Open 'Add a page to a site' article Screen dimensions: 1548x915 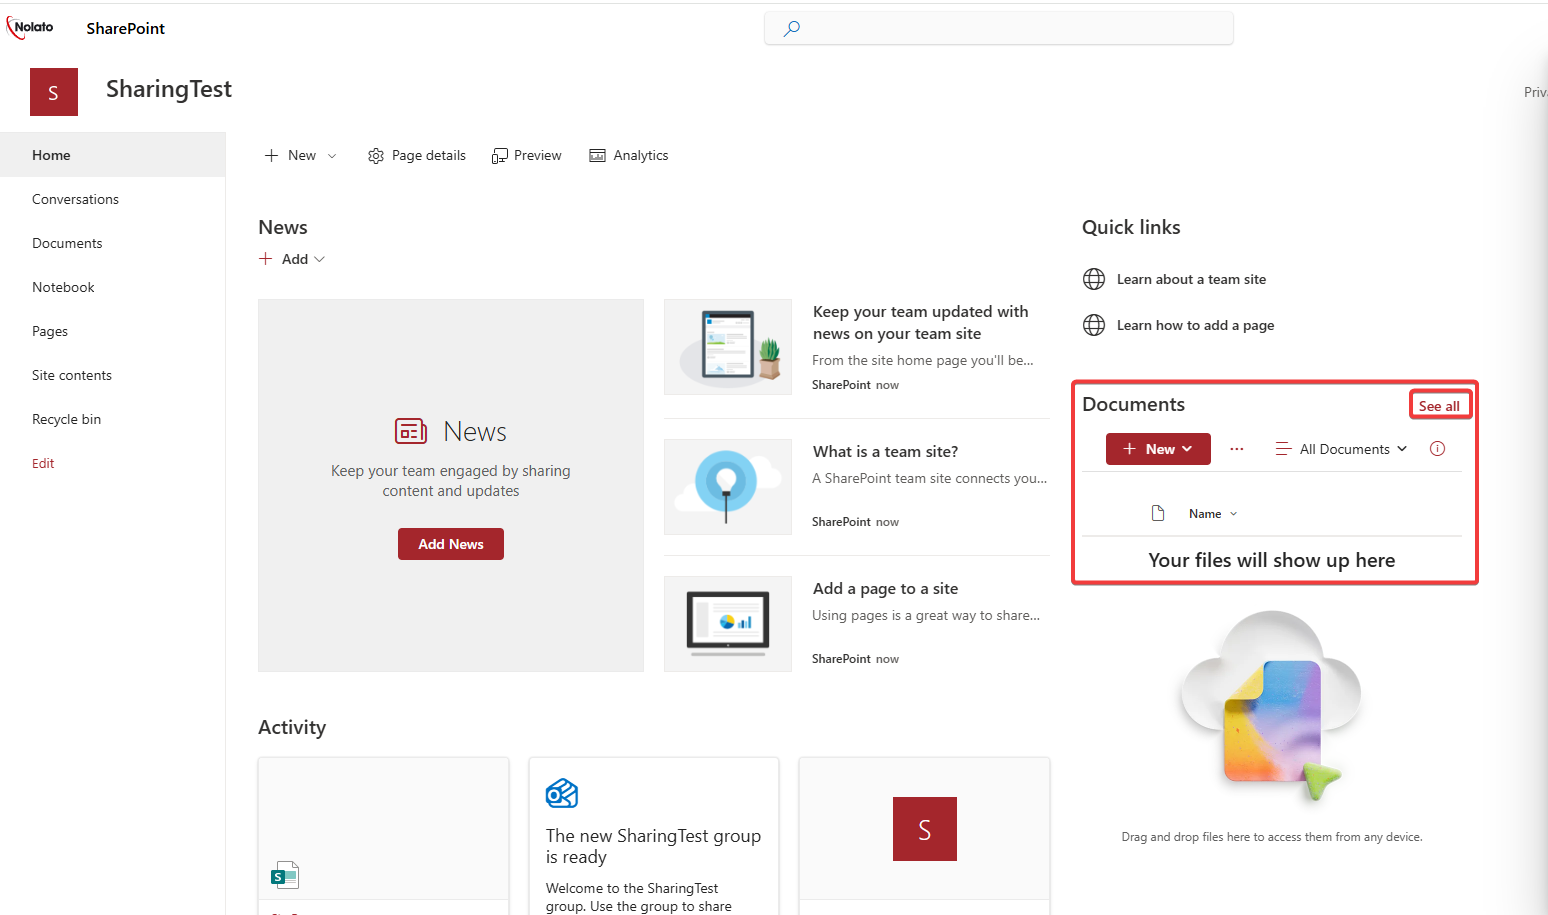(x=885, y=588)
